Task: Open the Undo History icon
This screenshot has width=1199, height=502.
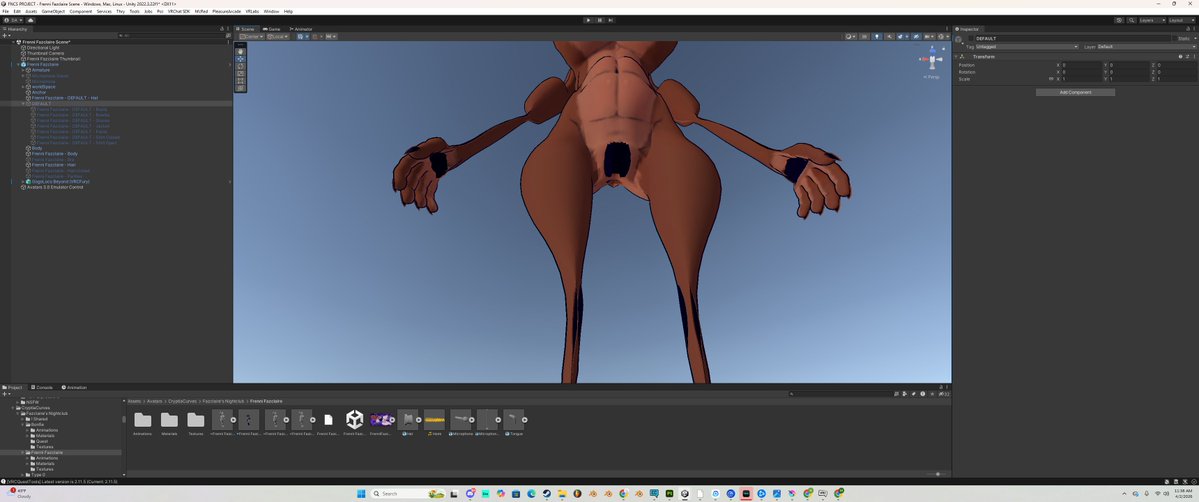Action: point(1119,20)
